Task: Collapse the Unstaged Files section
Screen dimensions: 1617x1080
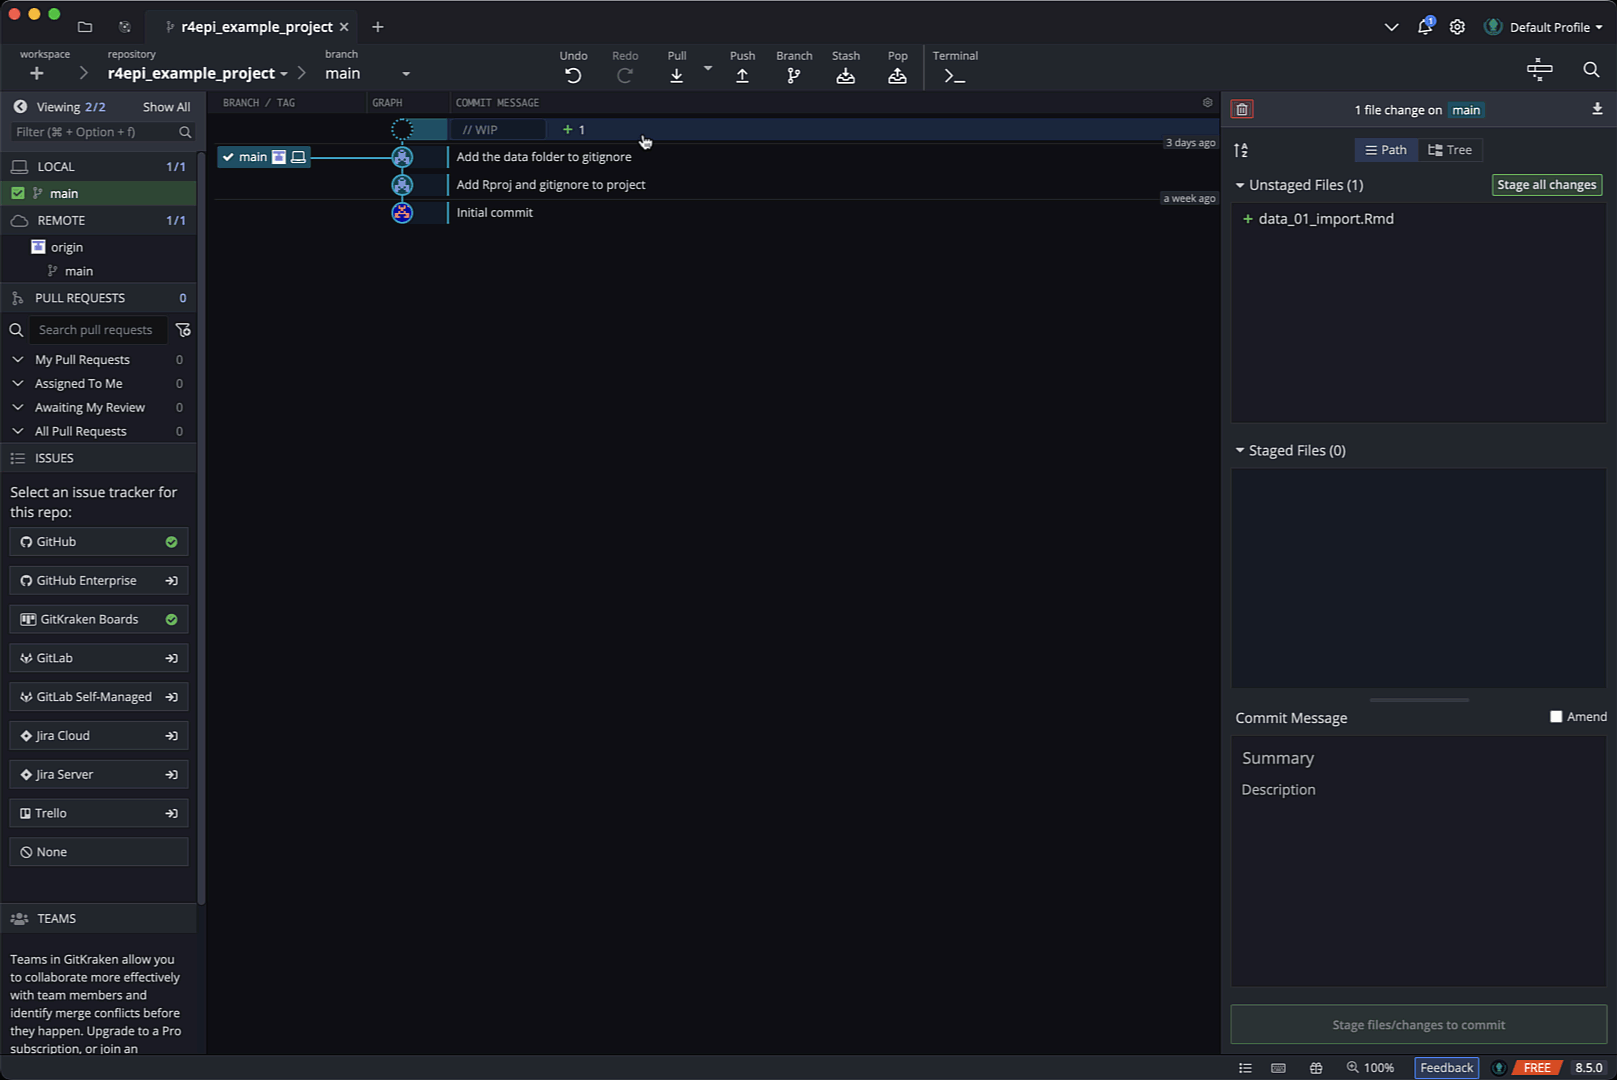Action: (1240, 185)
